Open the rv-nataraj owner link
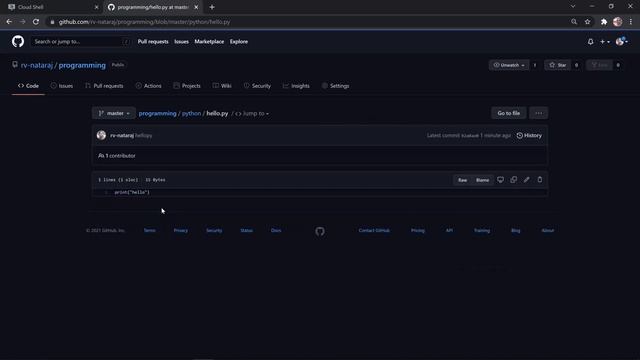Screen dimensions: 640x360 tap(37, 65)
